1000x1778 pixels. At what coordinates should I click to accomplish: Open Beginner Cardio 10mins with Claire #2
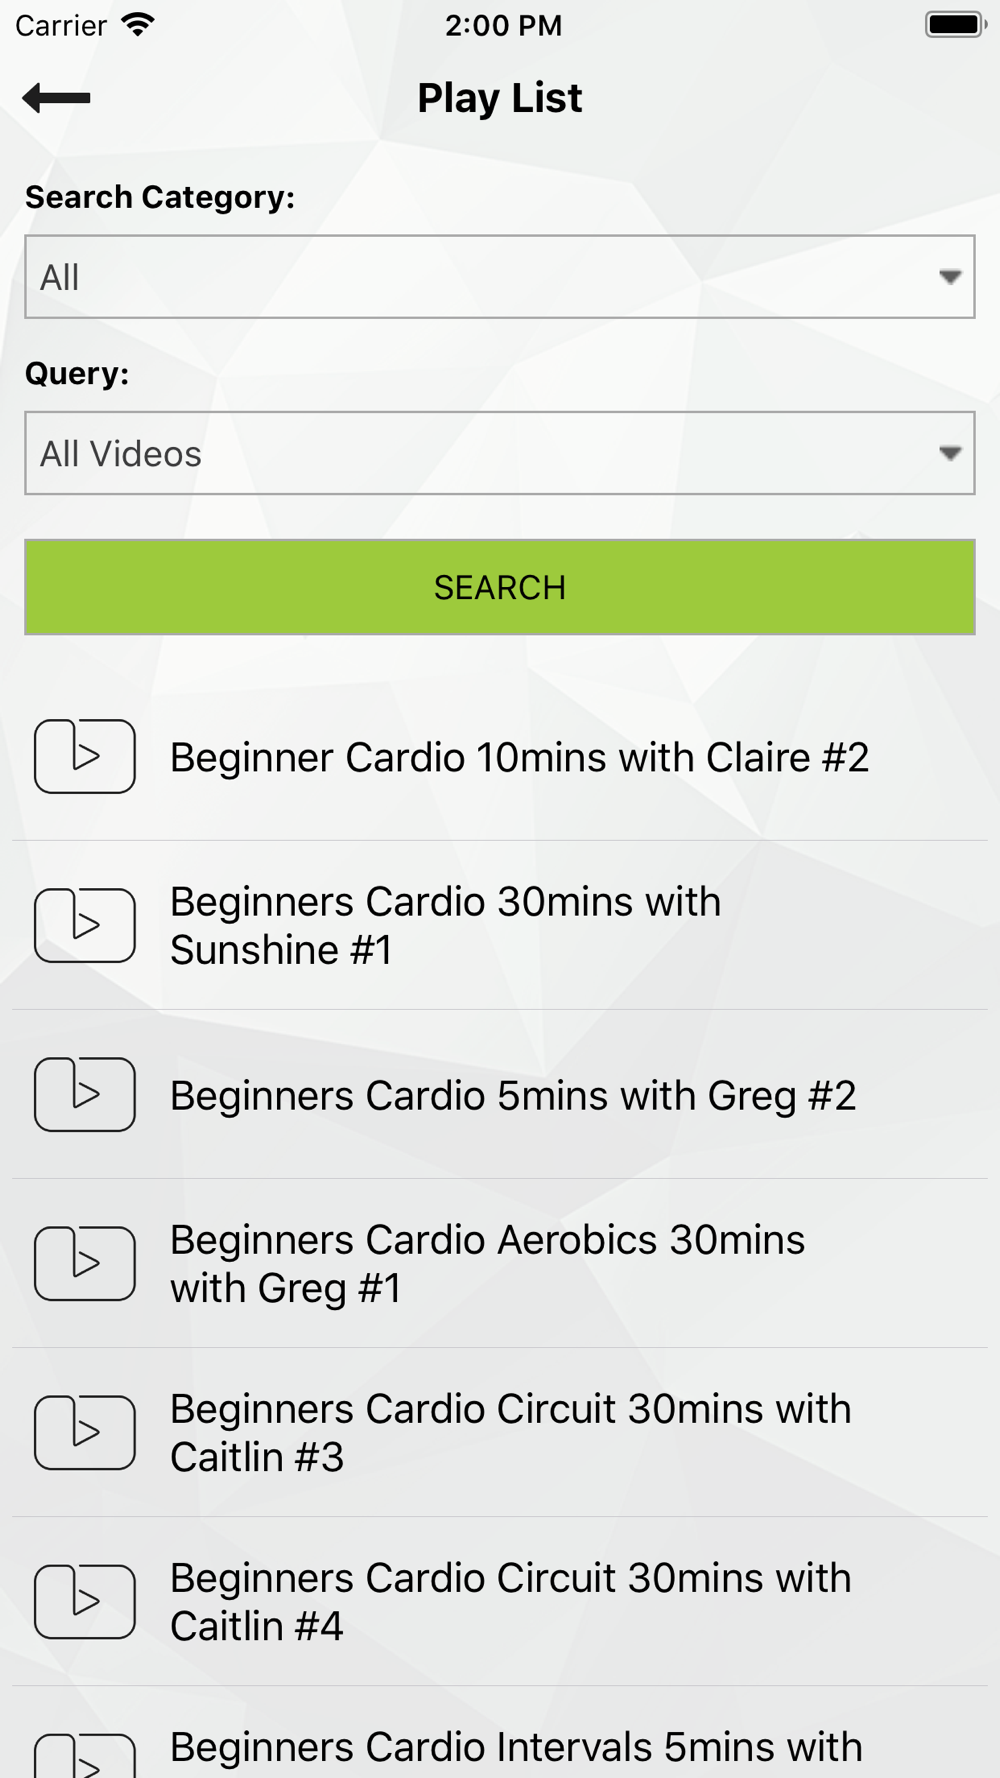point(519,757)
